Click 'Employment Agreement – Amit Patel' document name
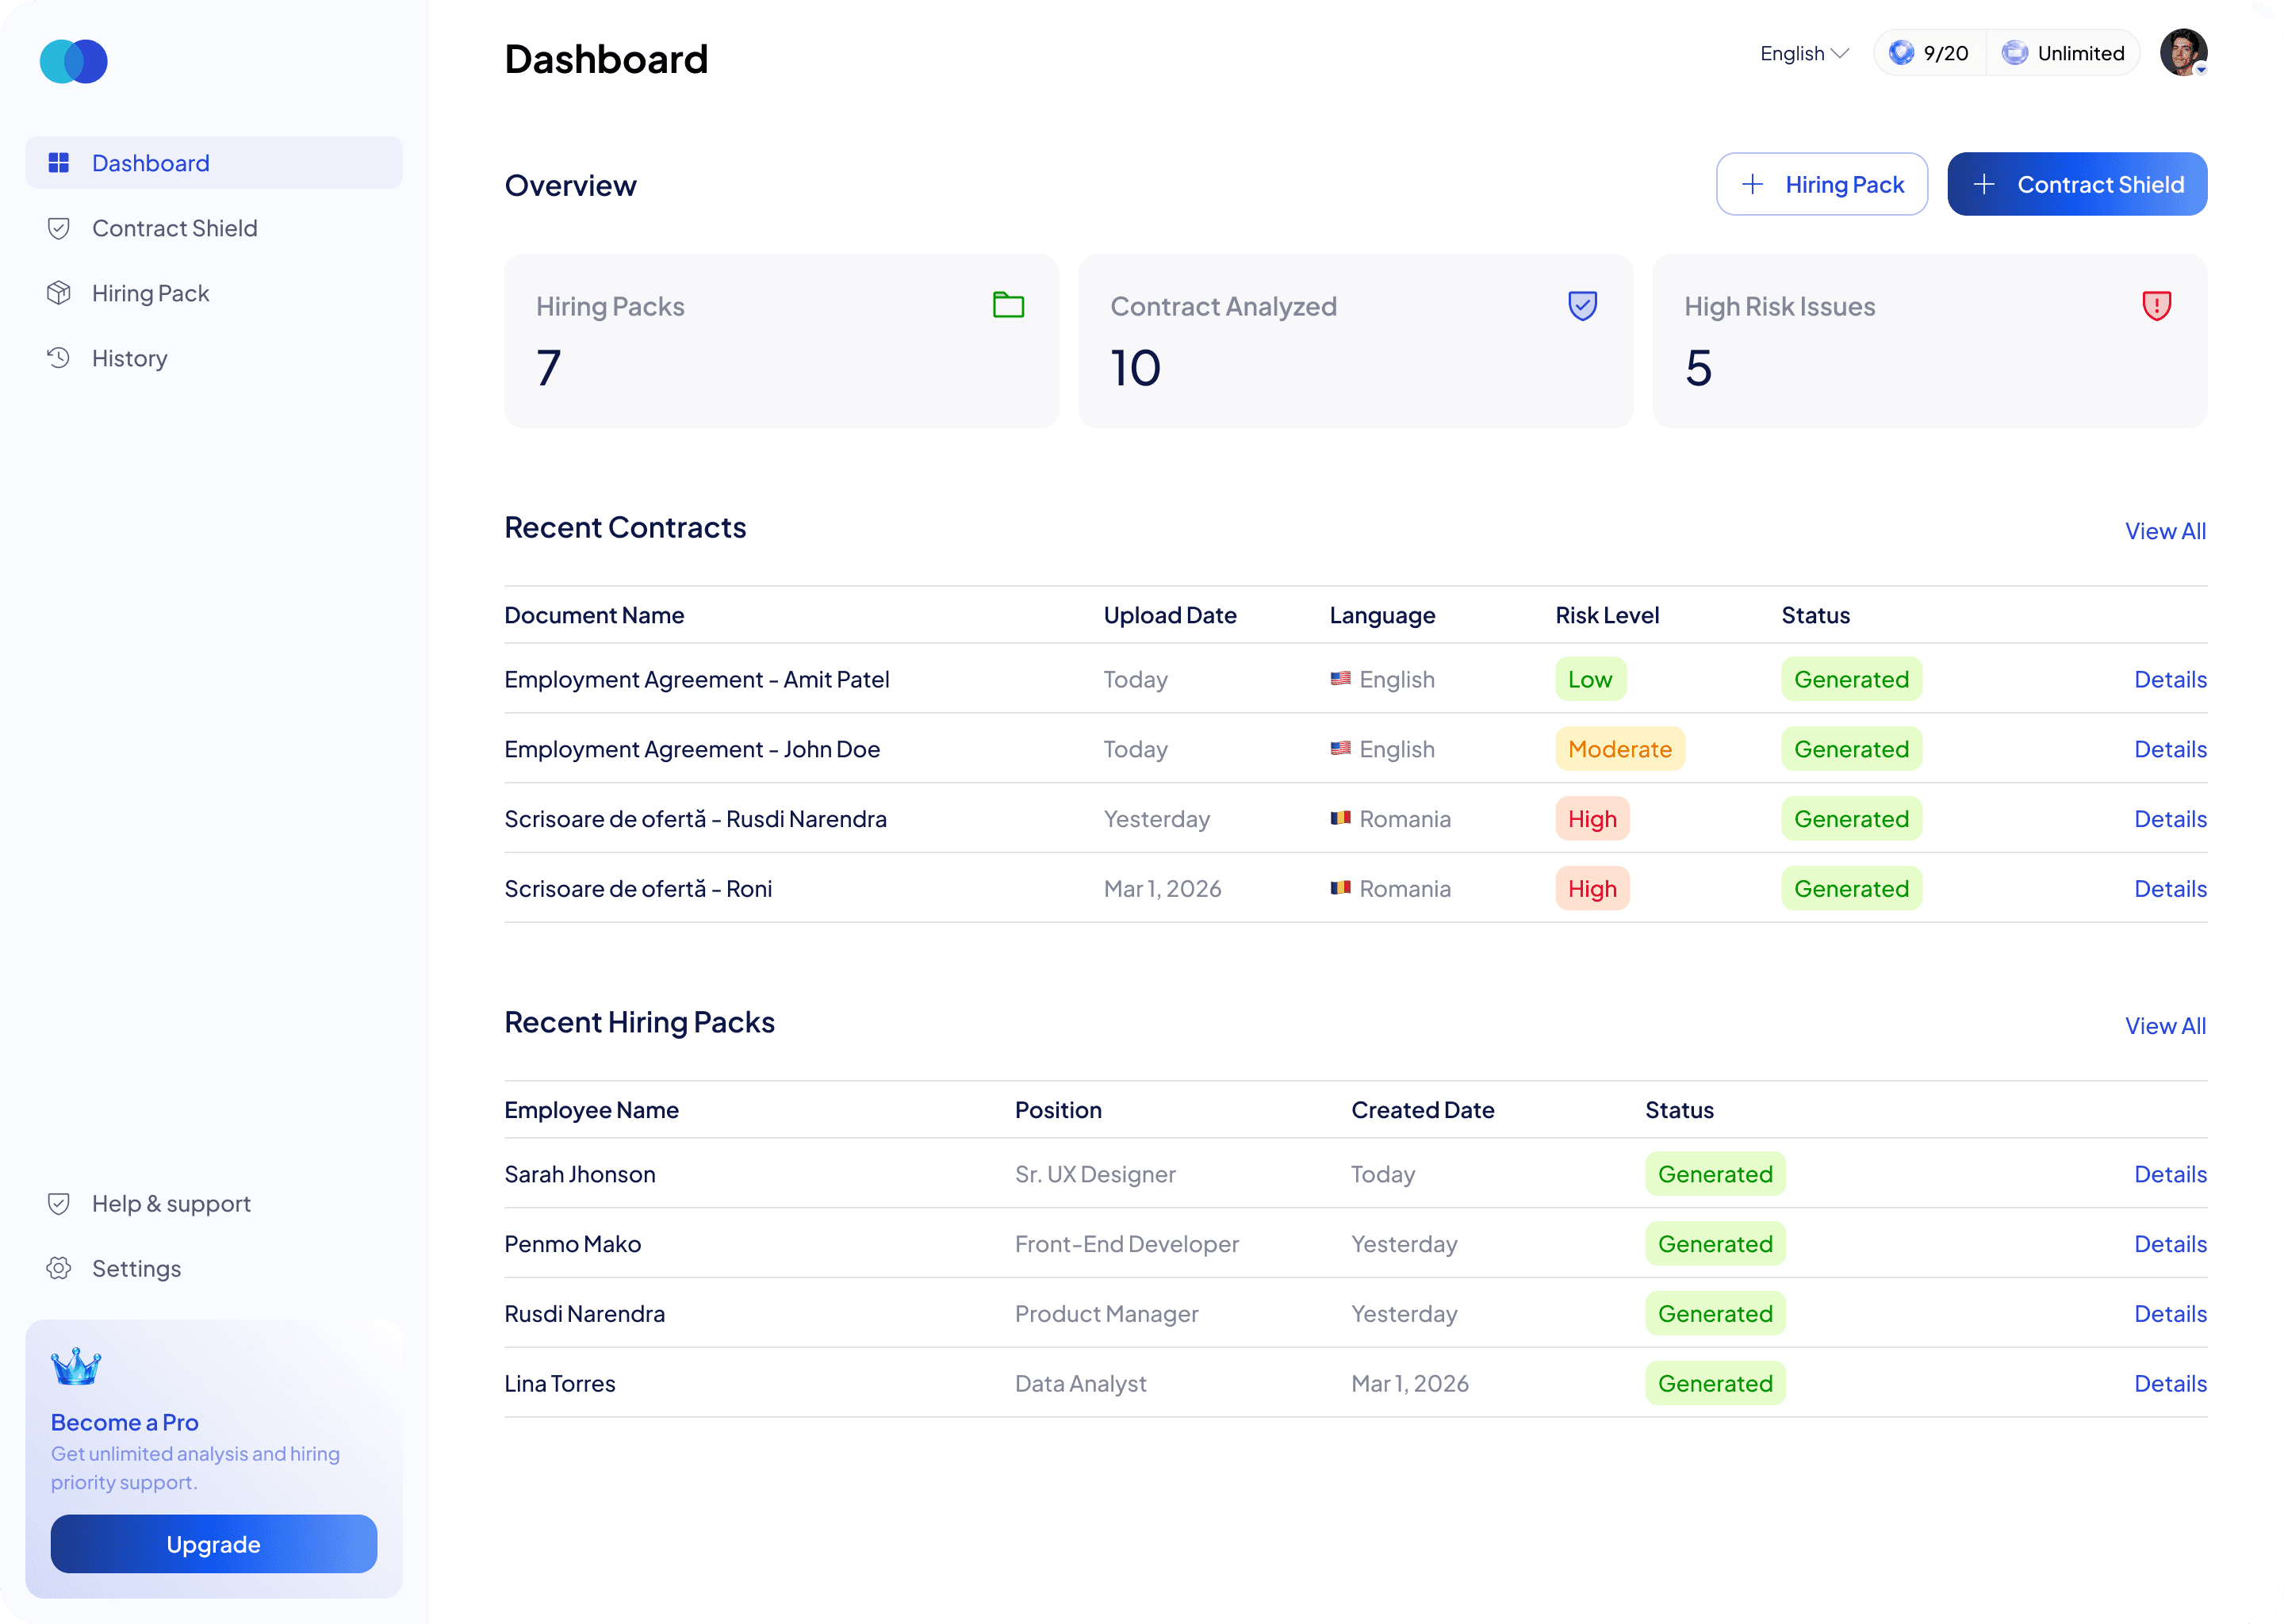The image size is (2284, 1624). click(x=697, y=679)
